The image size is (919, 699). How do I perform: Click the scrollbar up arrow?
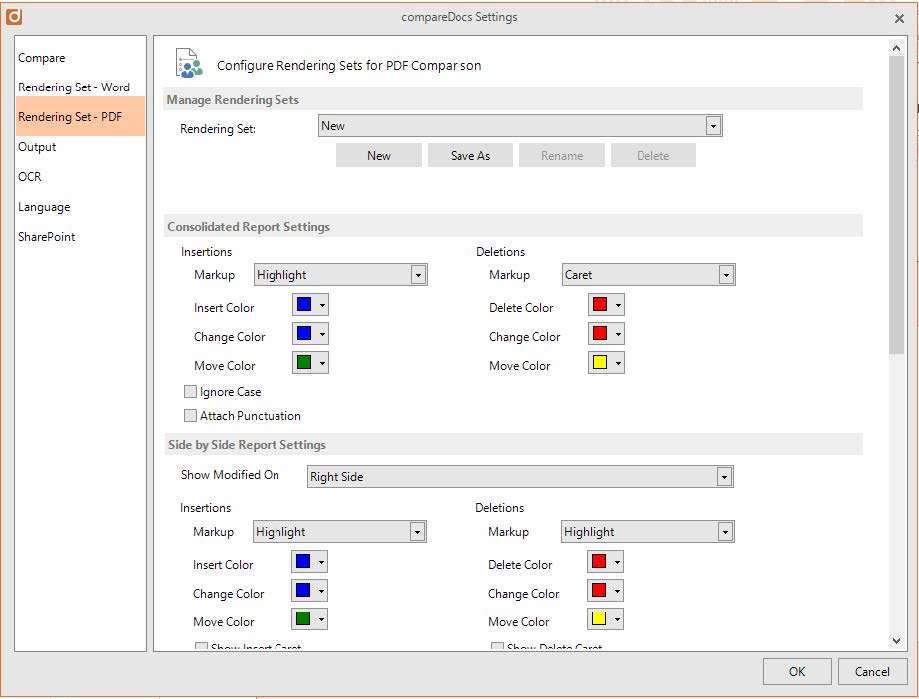(896, 48)
